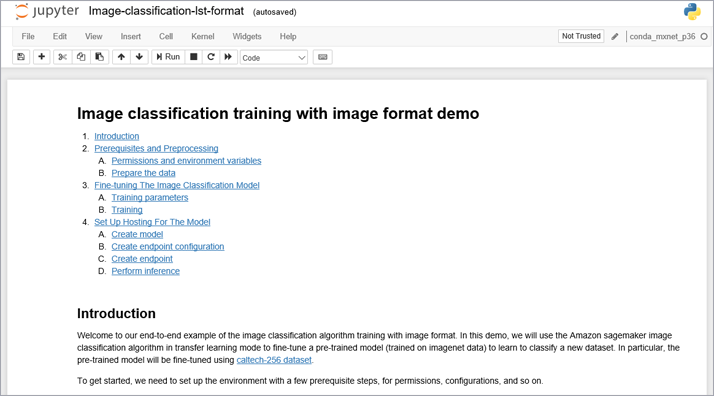The height and width of the screenshot is (396, 714).
Task: Open the command palette keyboard icon
Action: click(322, 57)
